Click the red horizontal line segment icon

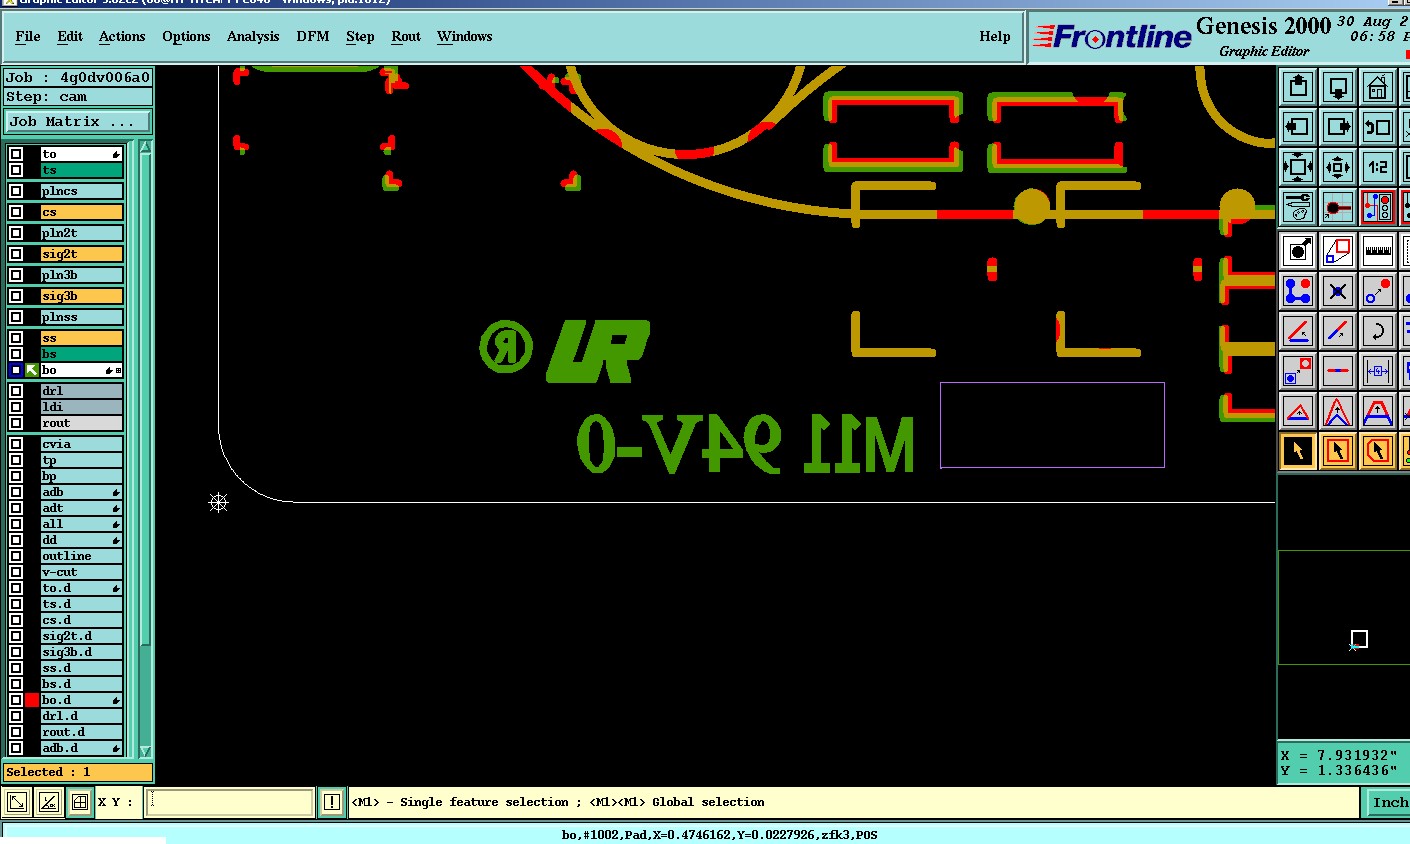click(x=1338, y=371)
